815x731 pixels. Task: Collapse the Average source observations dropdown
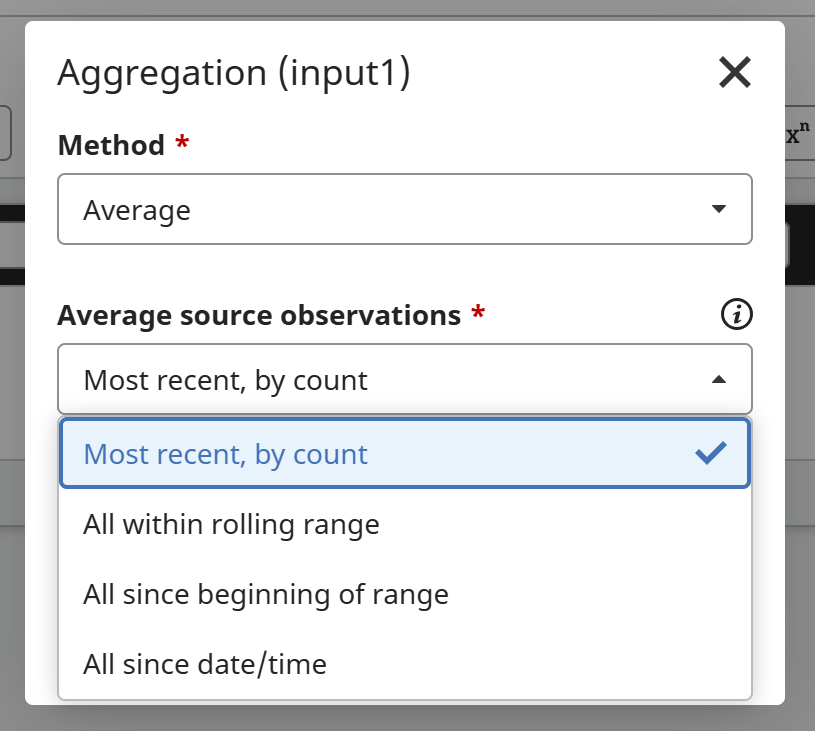pyautogui.click(x=405, y=379)
